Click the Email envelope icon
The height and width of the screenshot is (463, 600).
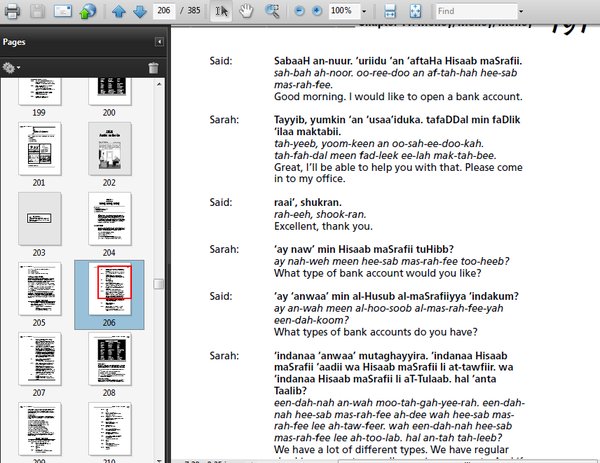(x=62, y=11)
